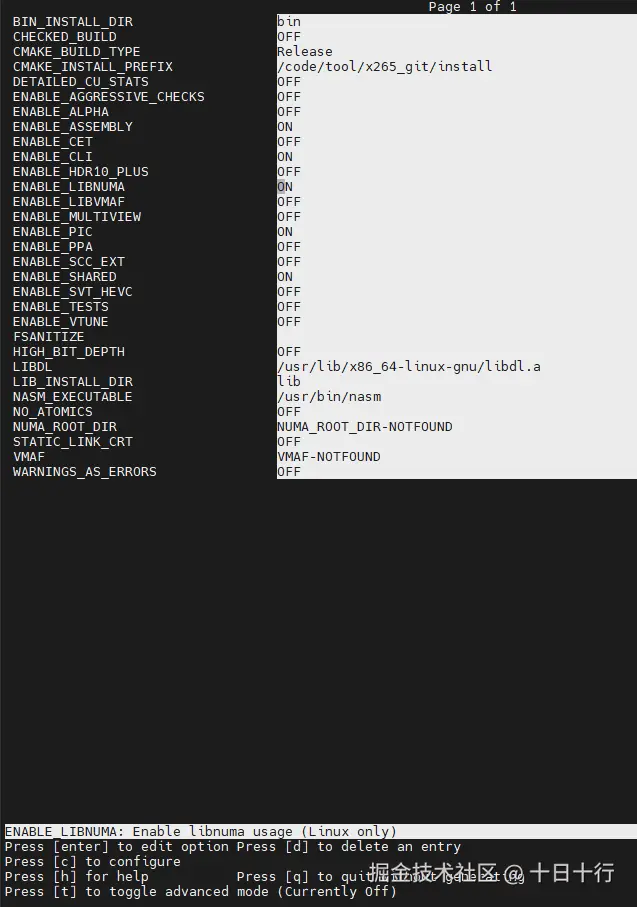Viewport: 637px width, 907px height.
Task: Select the BIN_INSTALL_DIR option name
Action: (x=72, y=22)
